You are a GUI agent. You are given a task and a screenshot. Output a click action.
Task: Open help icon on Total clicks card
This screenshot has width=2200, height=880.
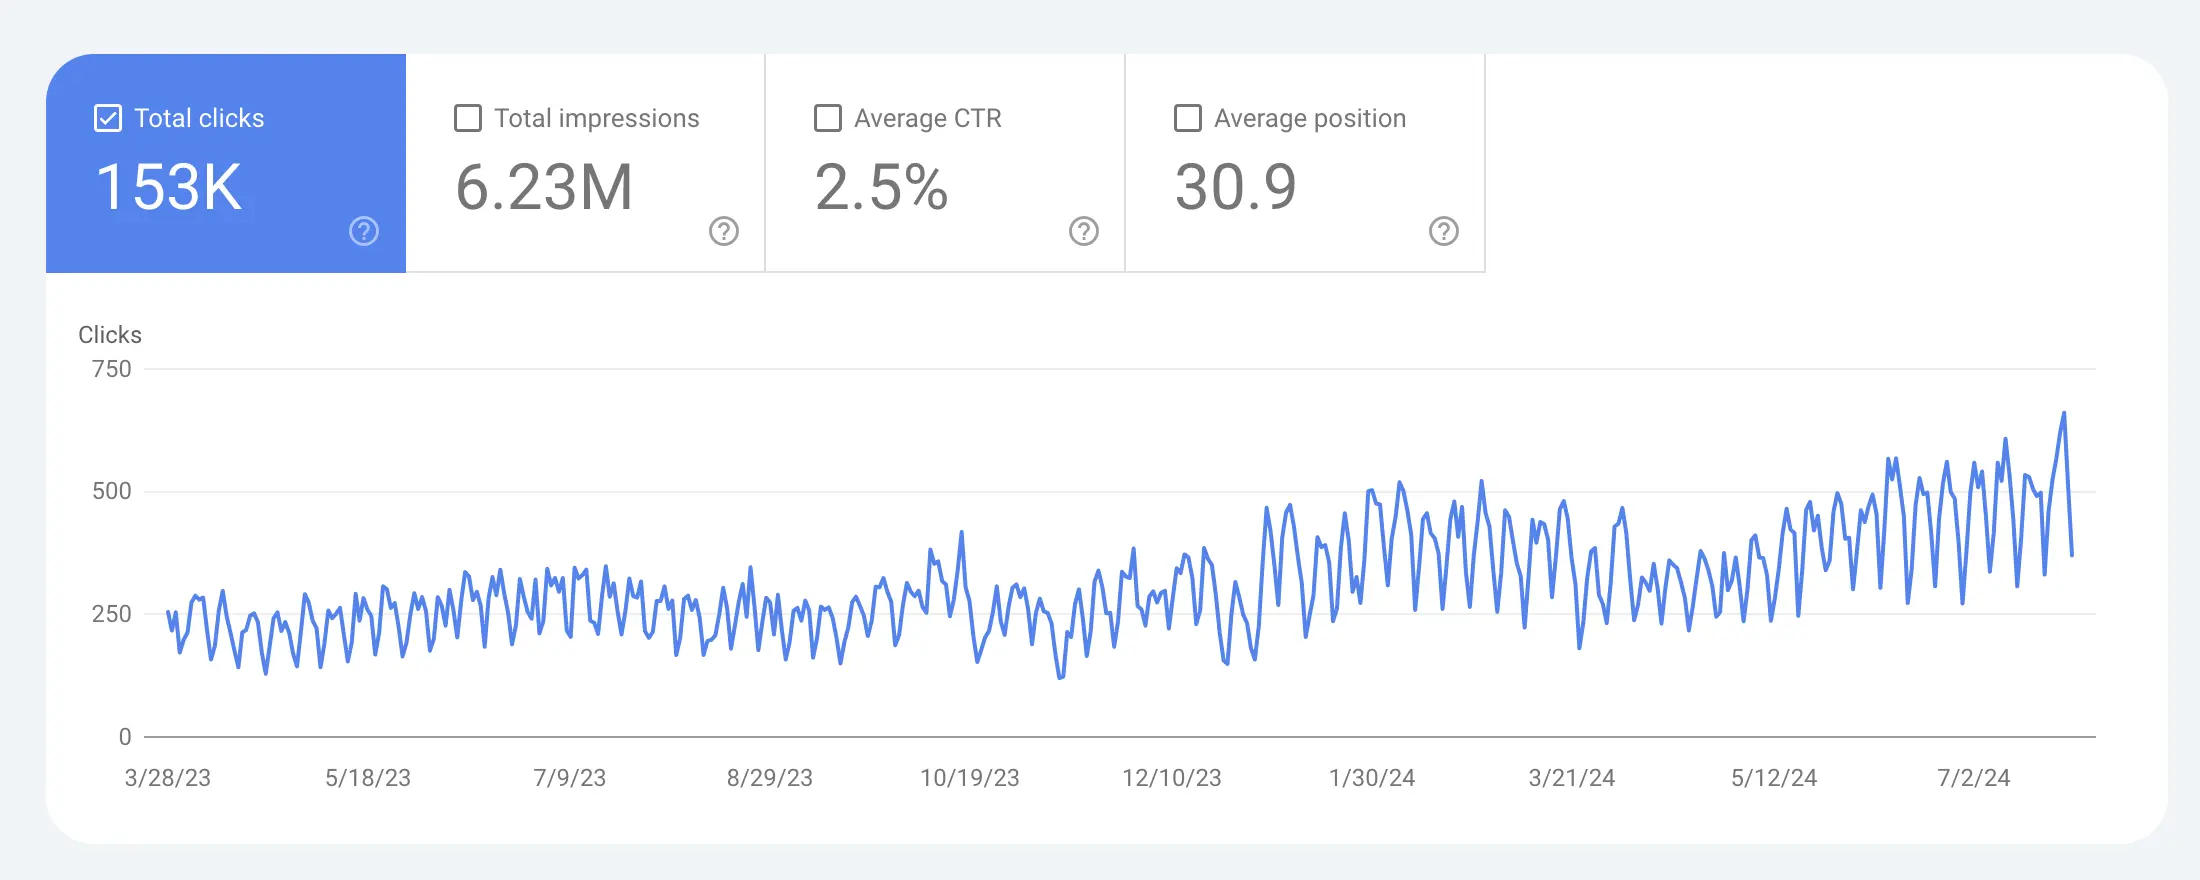364,231
